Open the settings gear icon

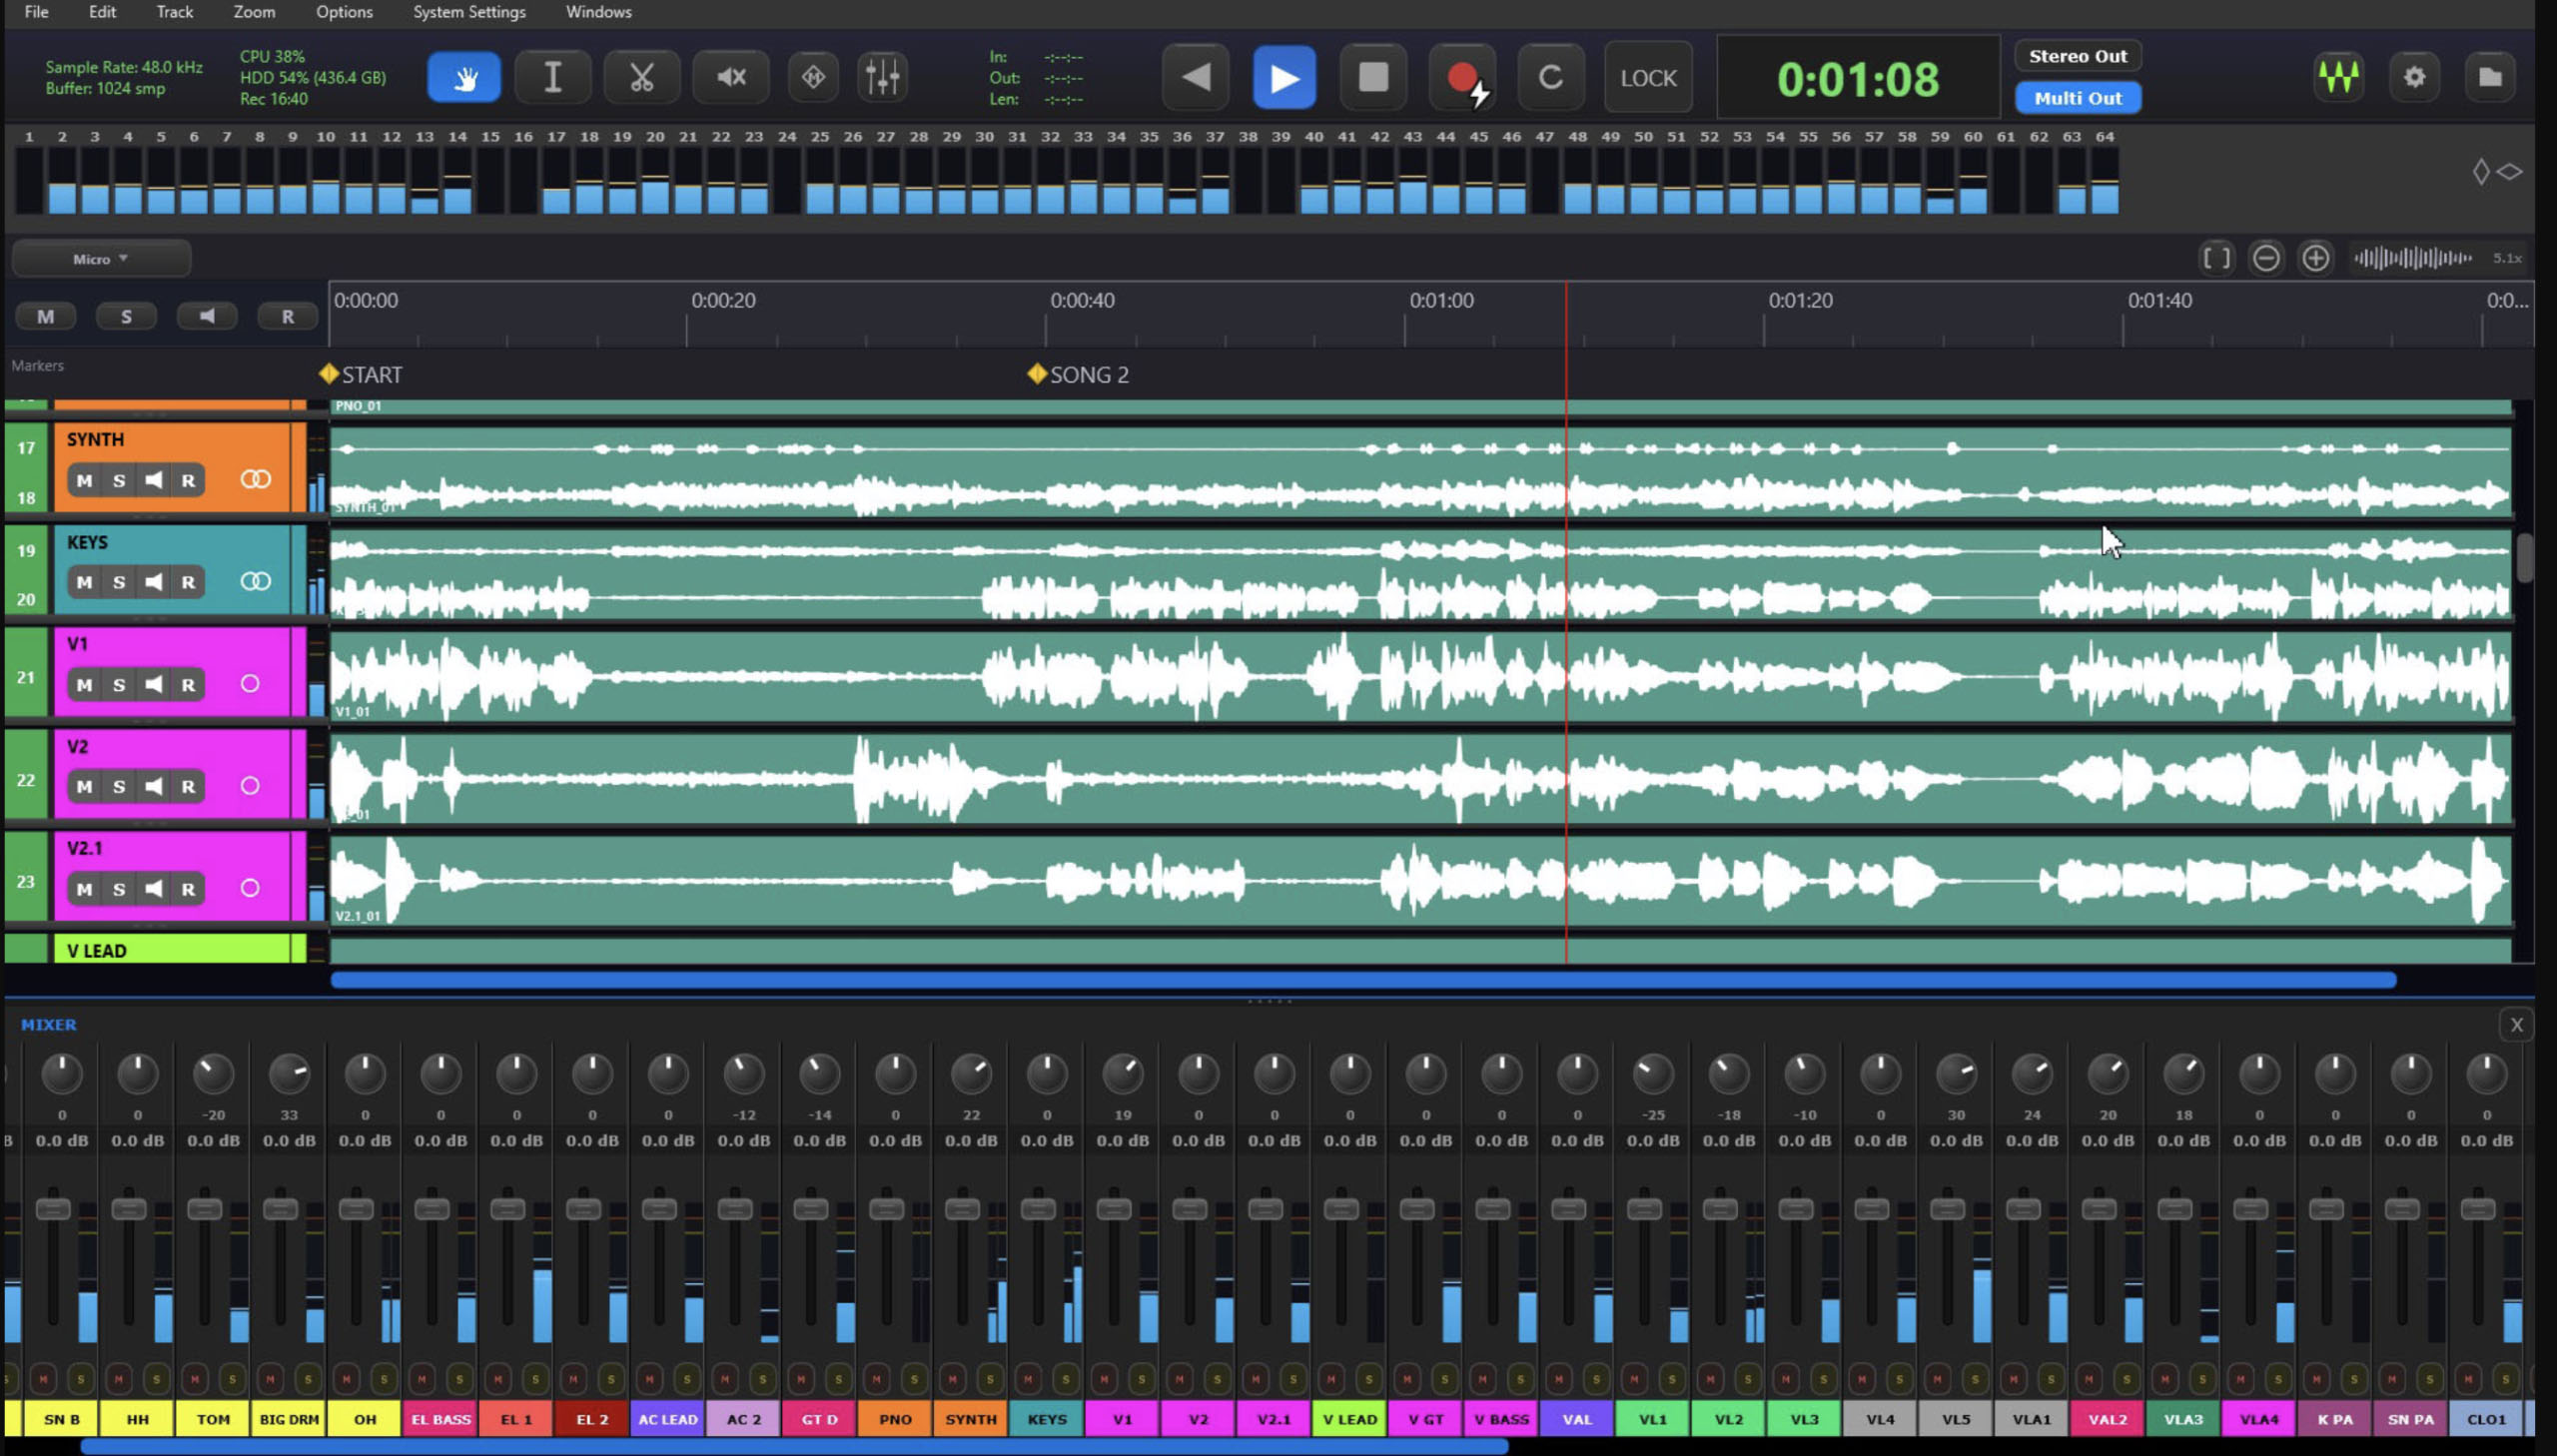(2414, 77)
